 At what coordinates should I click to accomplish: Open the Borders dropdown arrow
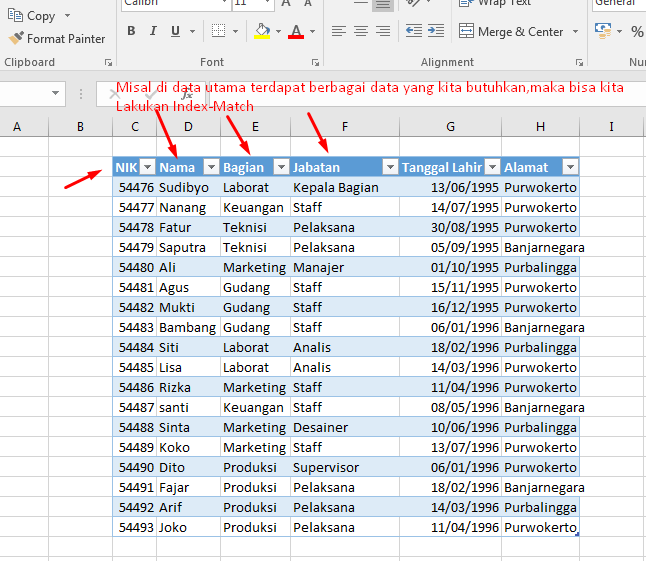(x=236, y=31)
